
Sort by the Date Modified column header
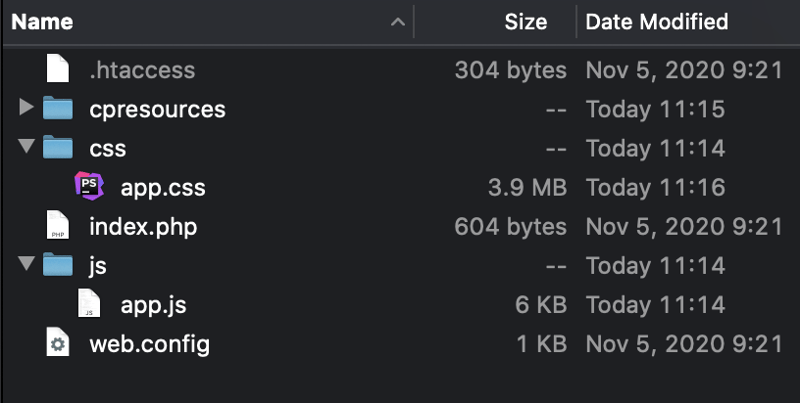pos(656,21)
